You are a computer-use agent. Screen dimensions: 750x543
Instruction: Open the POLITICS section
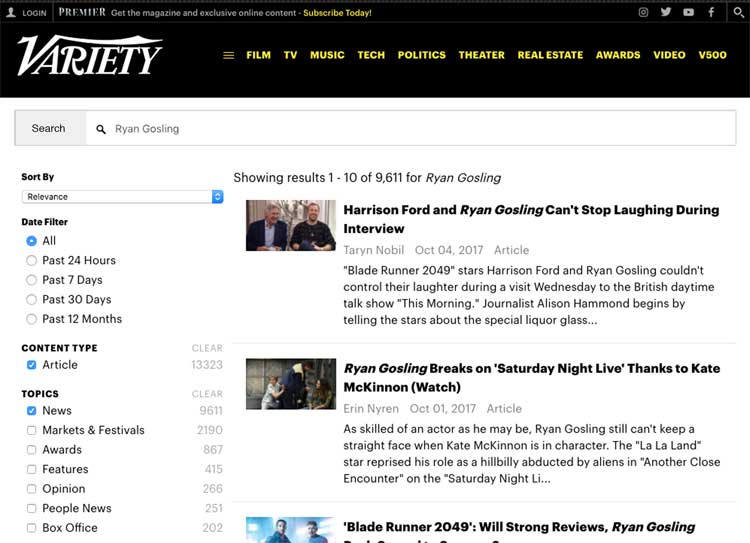click(x=421, y=55)
